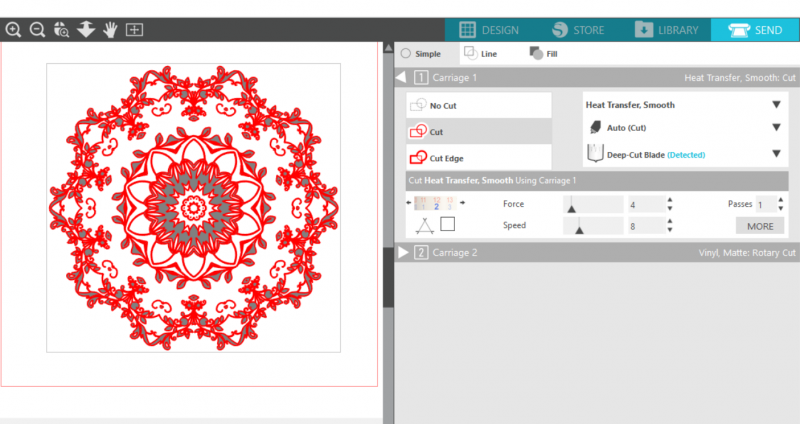Select the drag zoom arrows tool

(86, 29)
